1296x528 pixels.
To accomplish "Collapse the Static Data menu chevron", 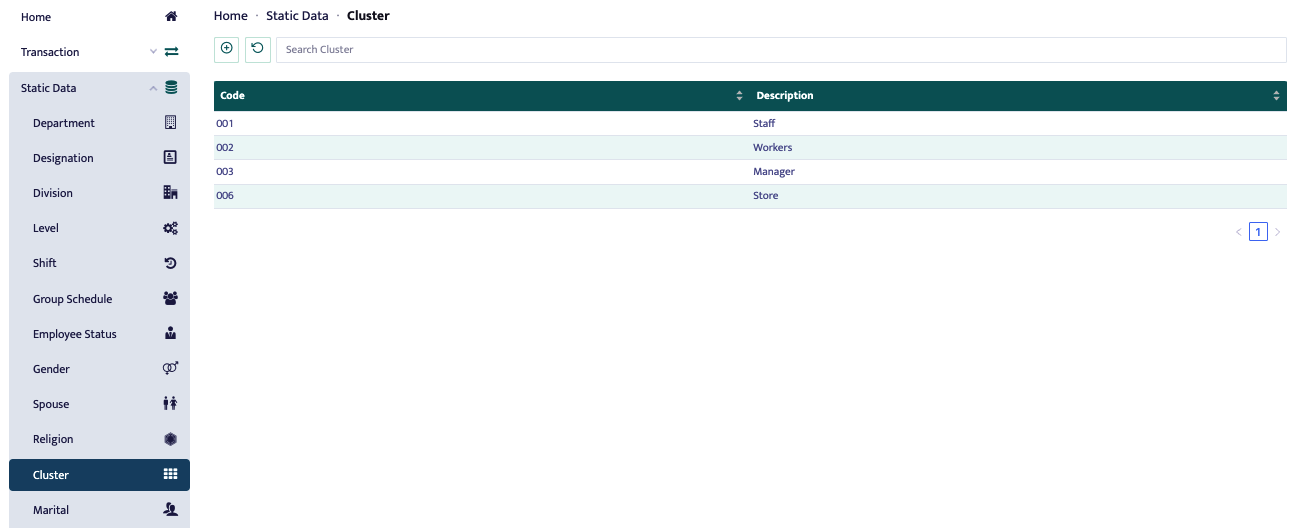I will [153, 88].
